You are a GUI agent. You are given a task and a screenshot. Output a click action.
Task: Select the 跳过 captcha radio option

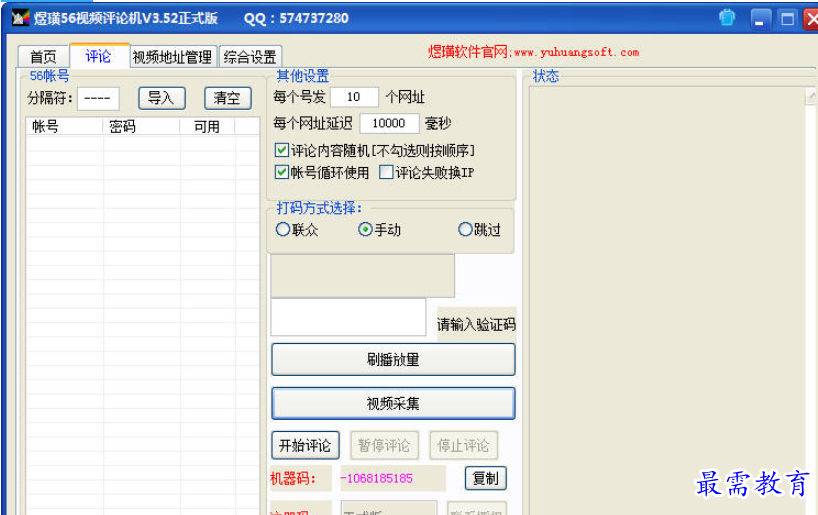[x=465, y=229]
